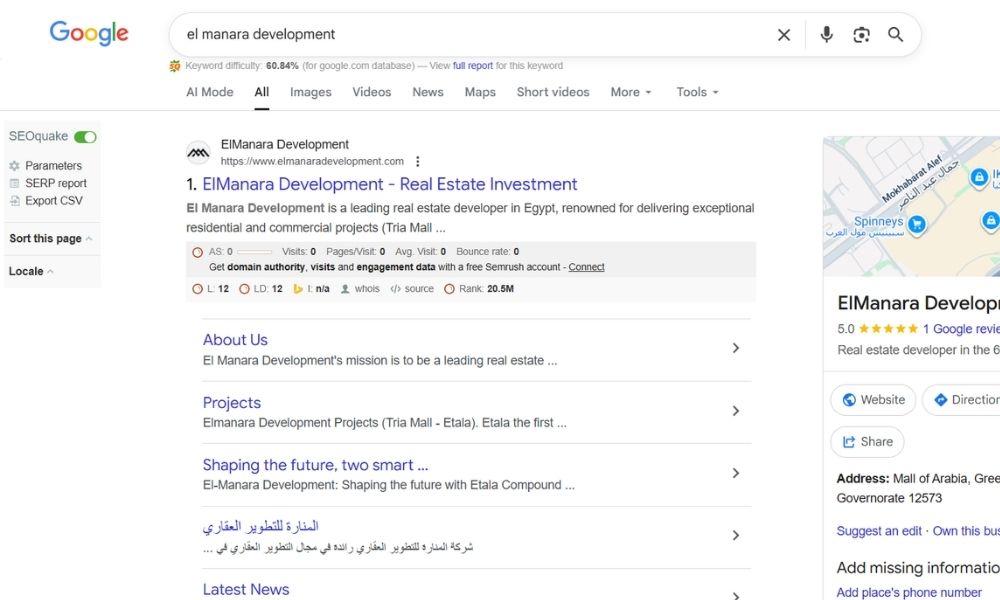Screen dimensions: 1000x600
Task: Toggle the SEOquake switch off
Action: 85,137
